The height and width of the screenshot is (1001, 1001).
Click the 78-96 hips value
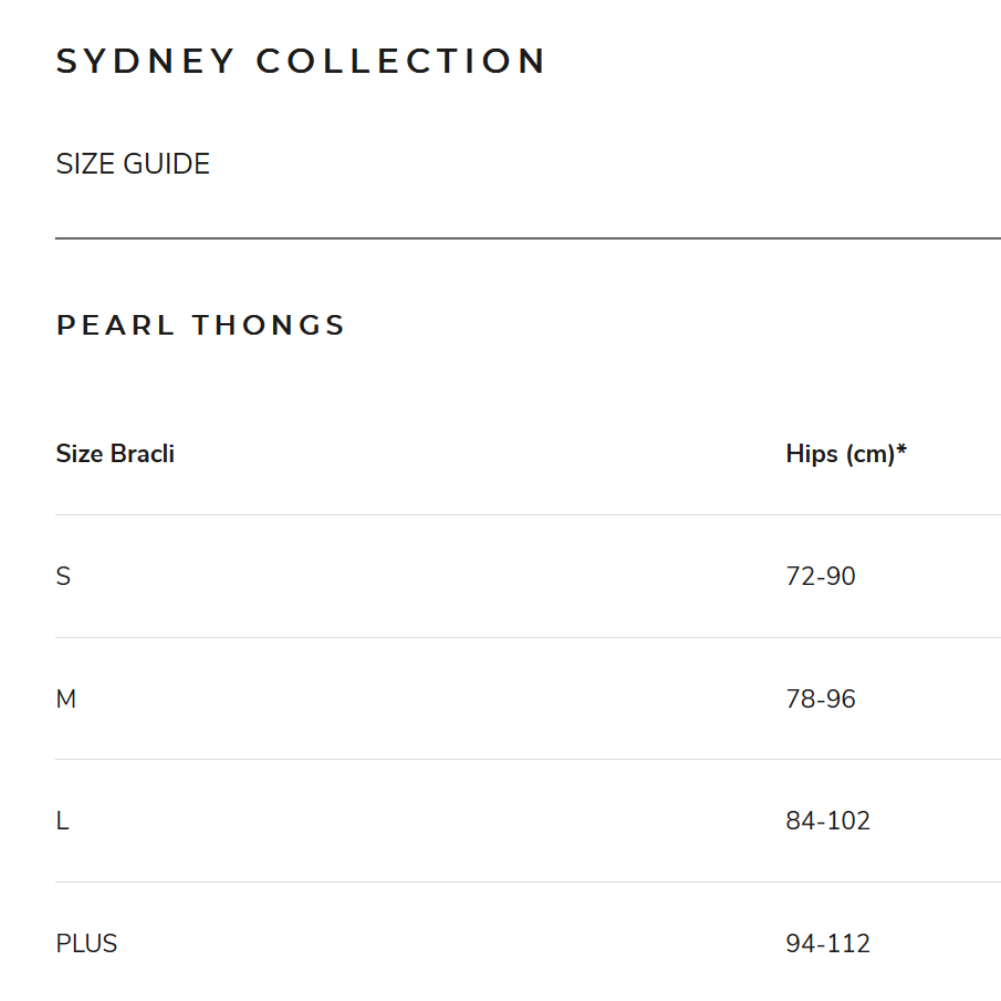(x=820, y=699)
